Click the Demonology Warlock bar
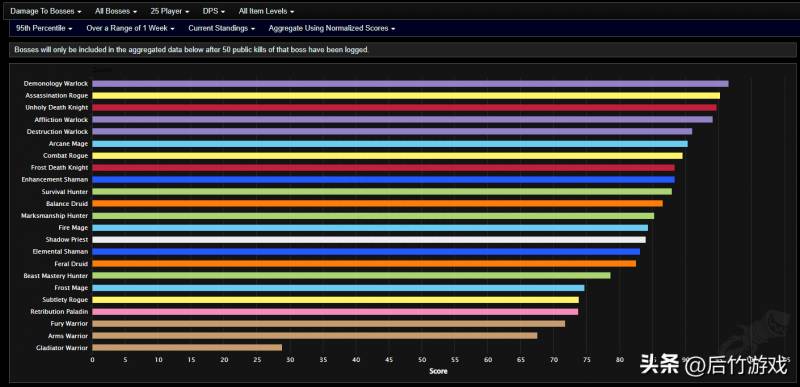This screenshot has width=800, height=387. [410, 84]
